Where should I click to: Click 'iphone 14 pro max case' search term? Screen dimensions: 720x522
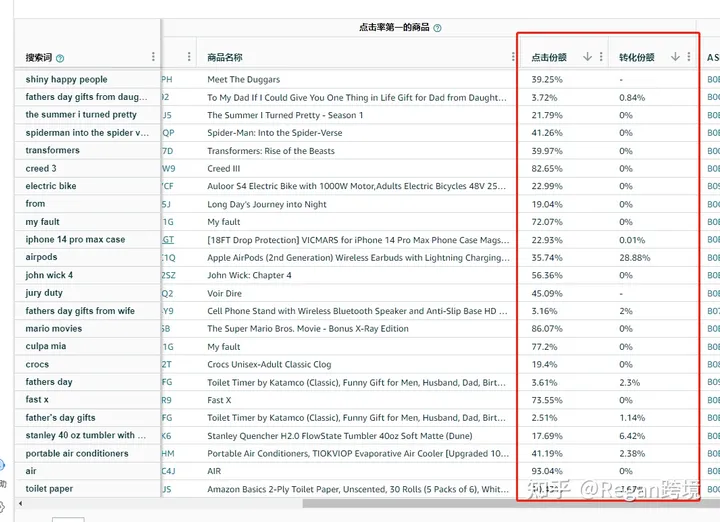pos(75,240)
